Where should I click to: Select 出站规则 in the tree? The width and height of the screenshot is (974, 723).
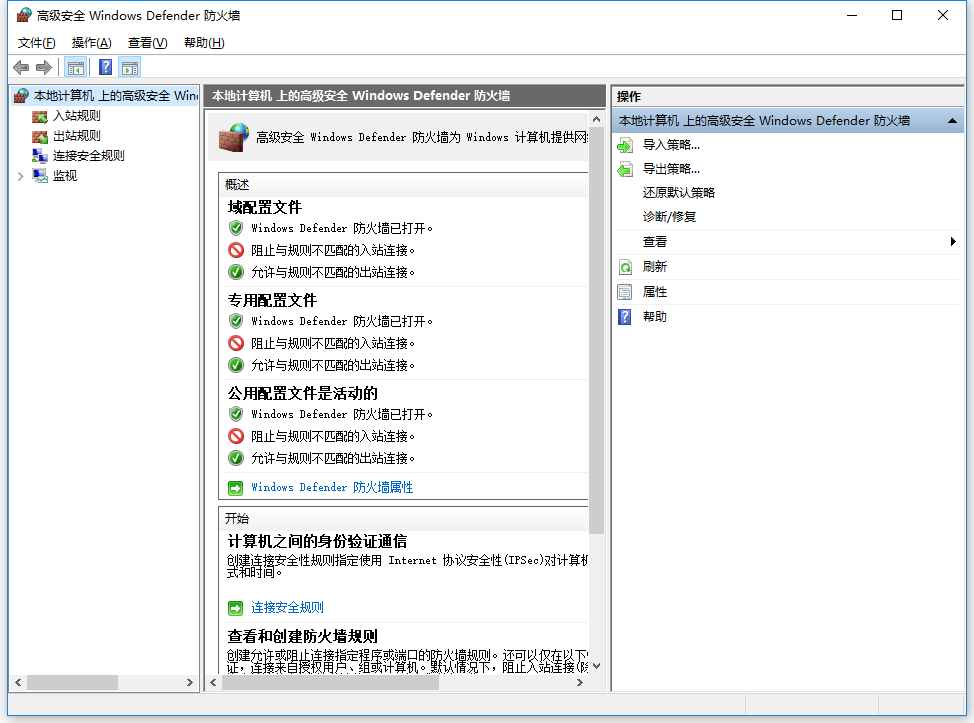[x=77, y=135]
